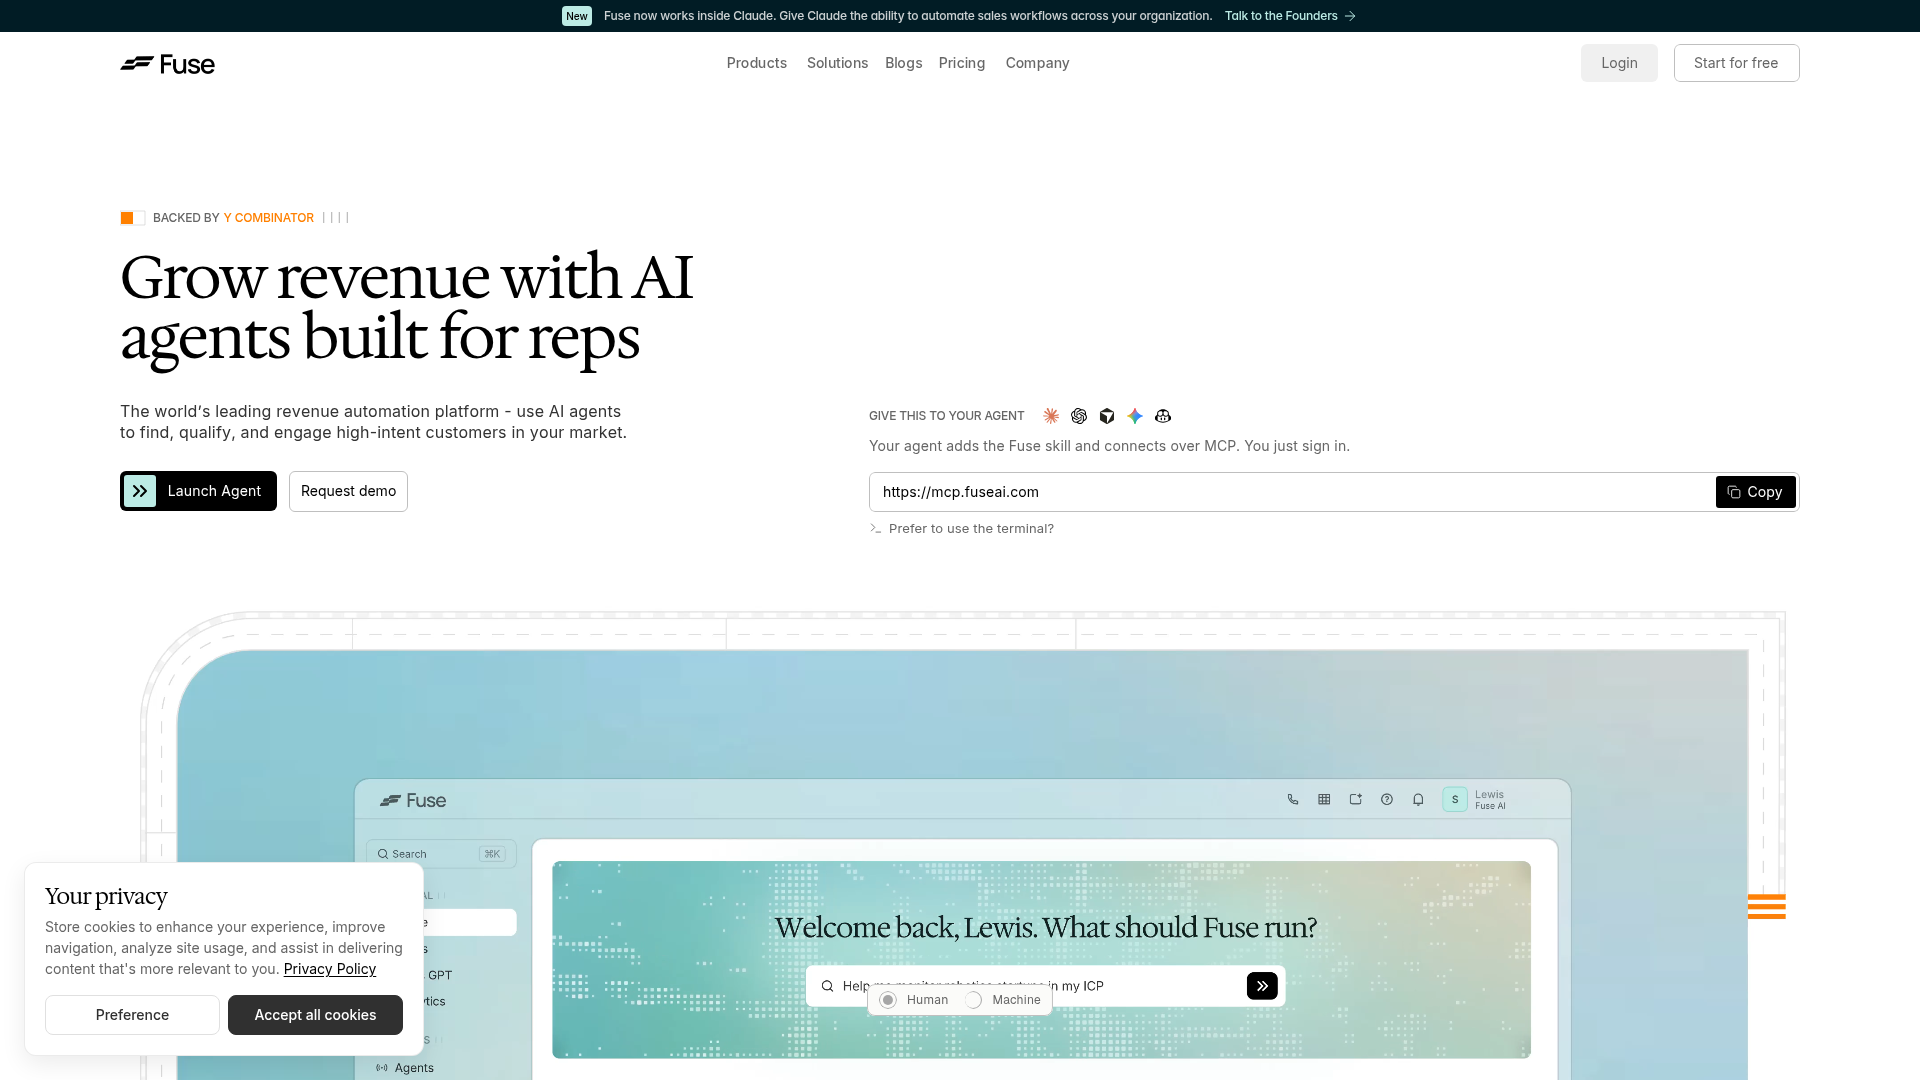Click Start for free button

tap(1736, 63)
